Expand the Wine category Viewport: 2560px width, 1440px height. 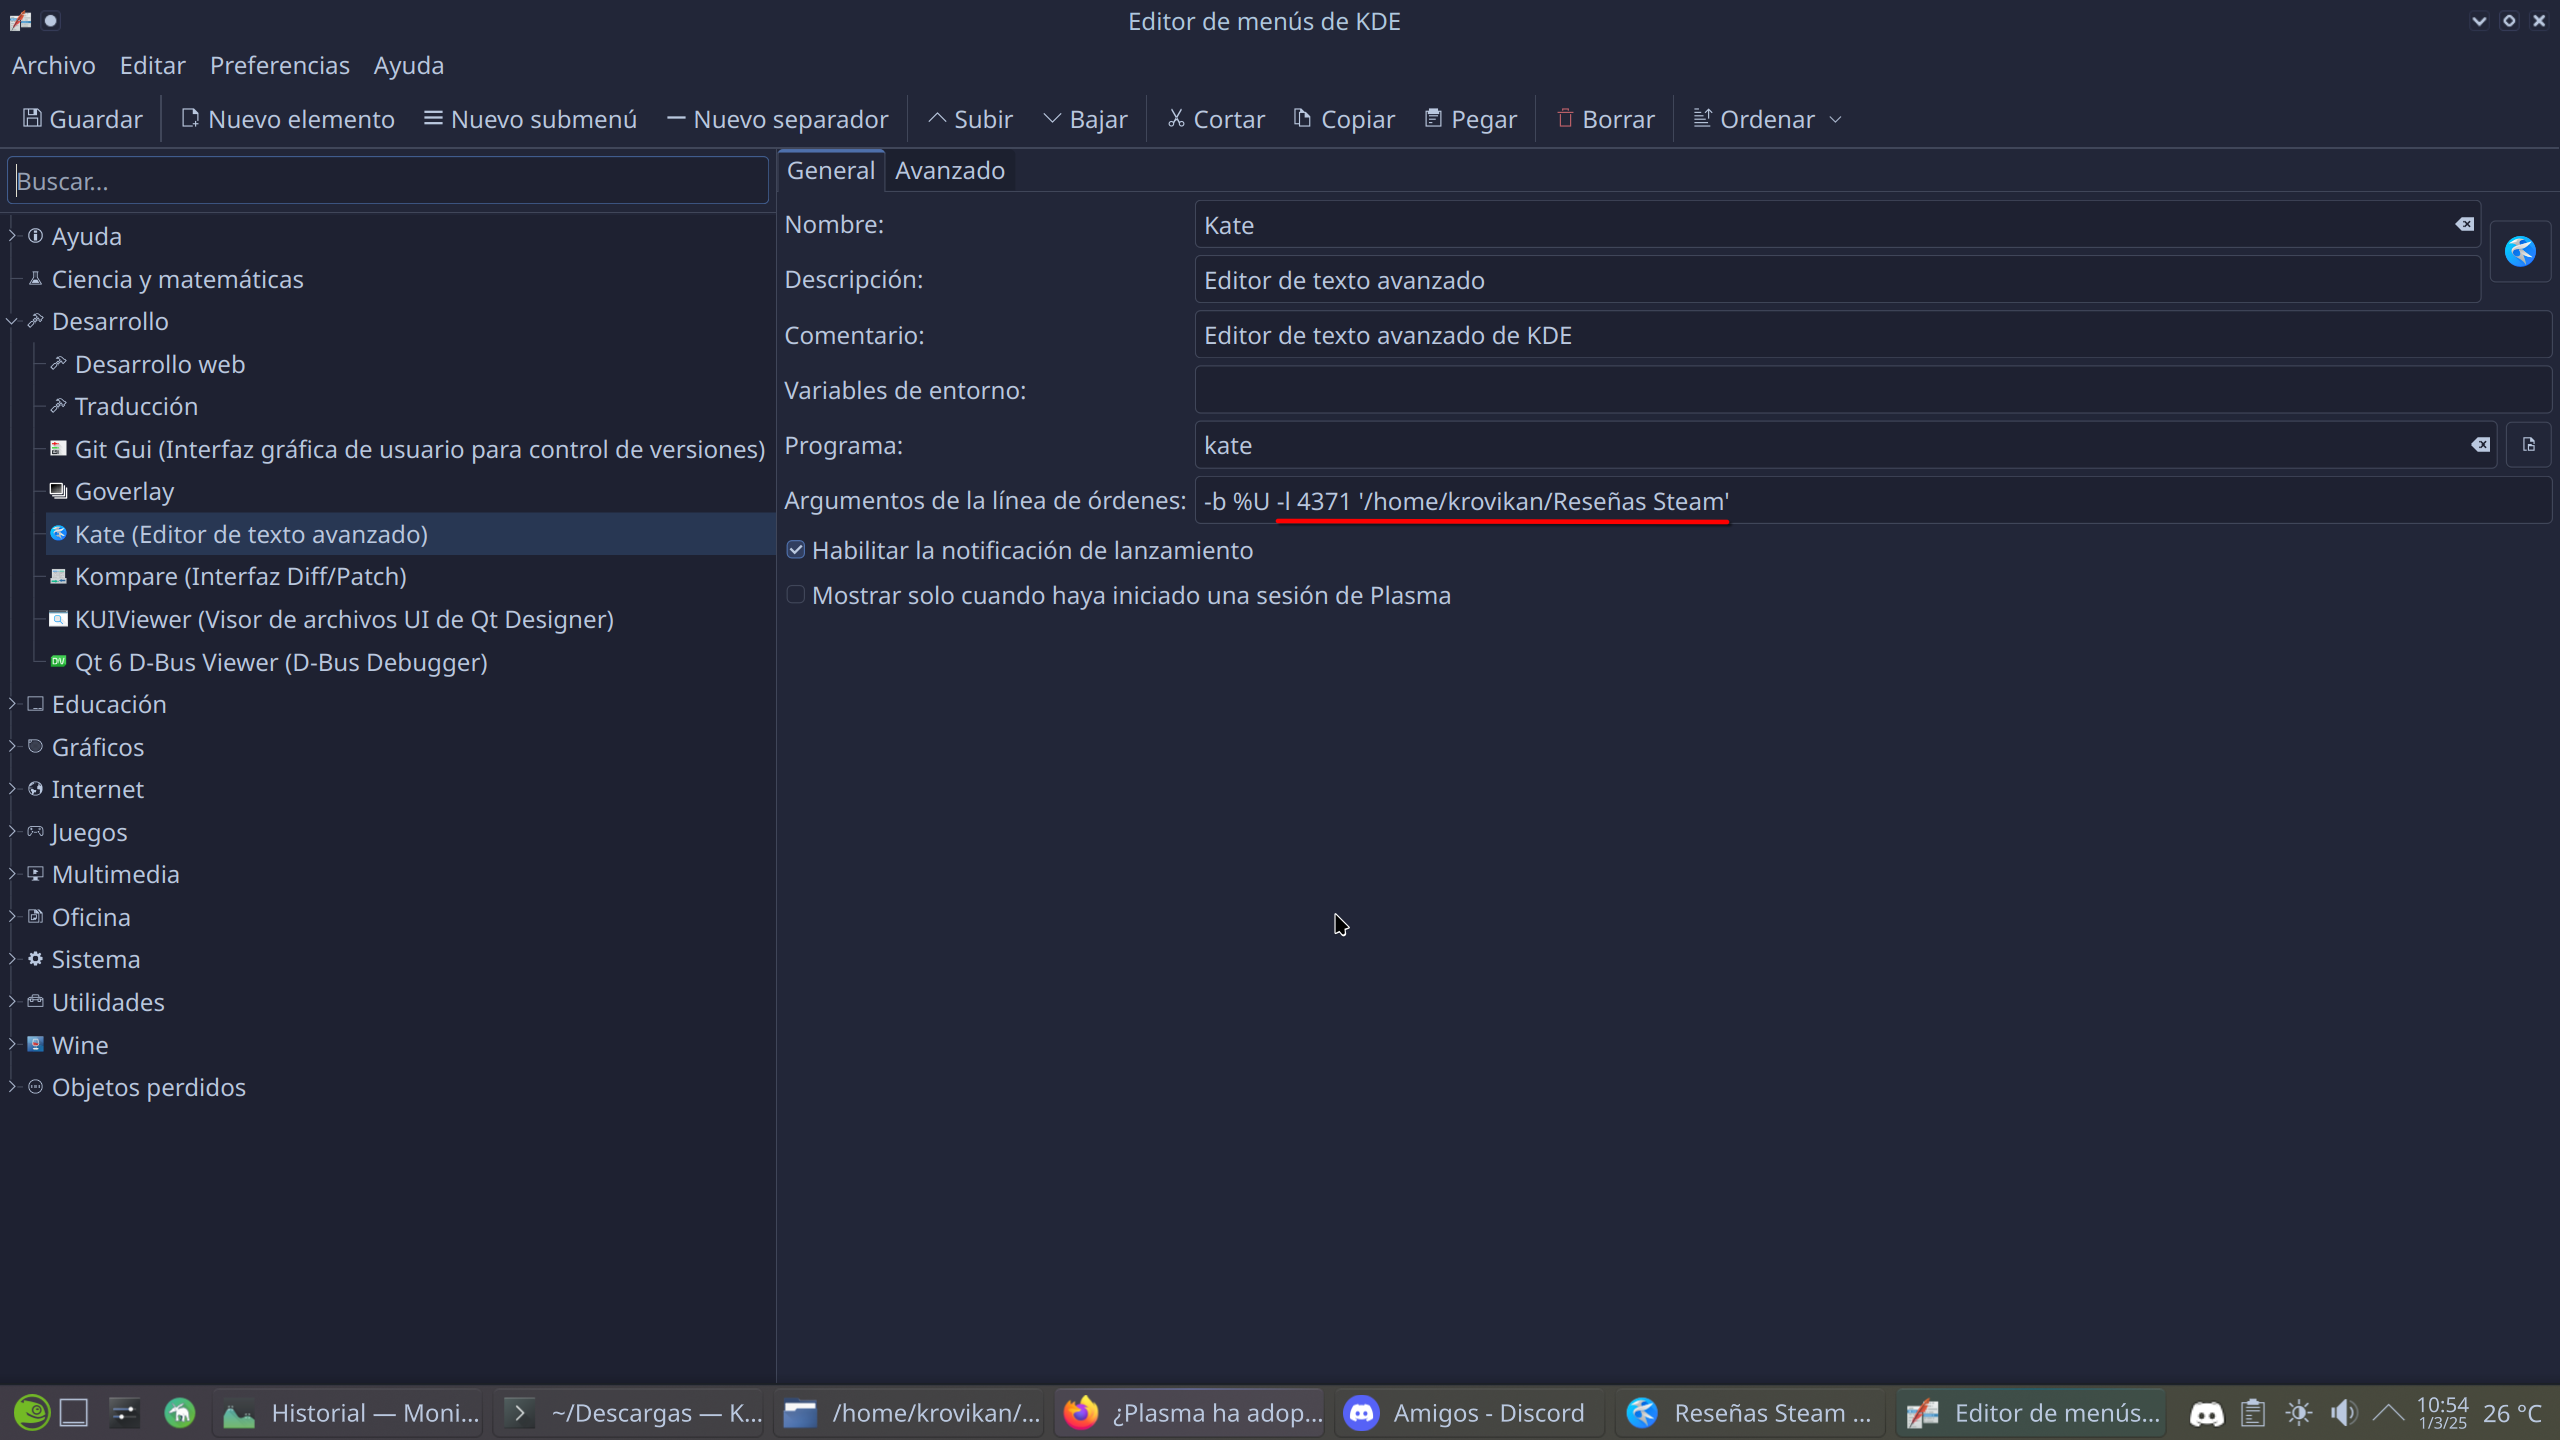pos(12,1045)
